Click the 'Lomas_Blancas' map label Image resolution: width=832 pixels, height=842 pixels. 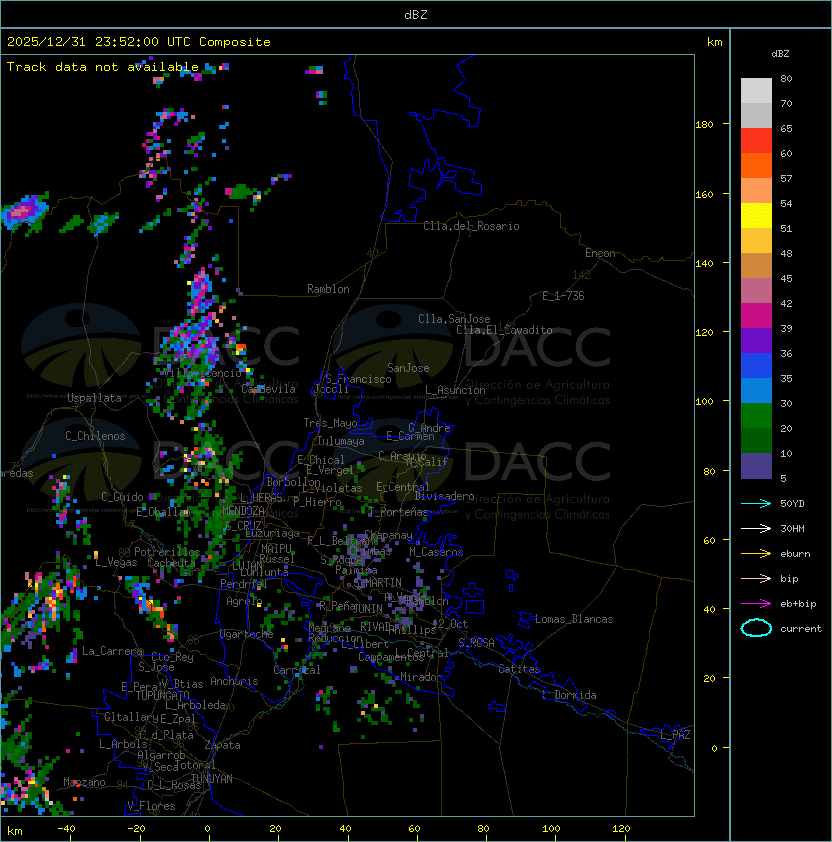click(x=574, y=619)
